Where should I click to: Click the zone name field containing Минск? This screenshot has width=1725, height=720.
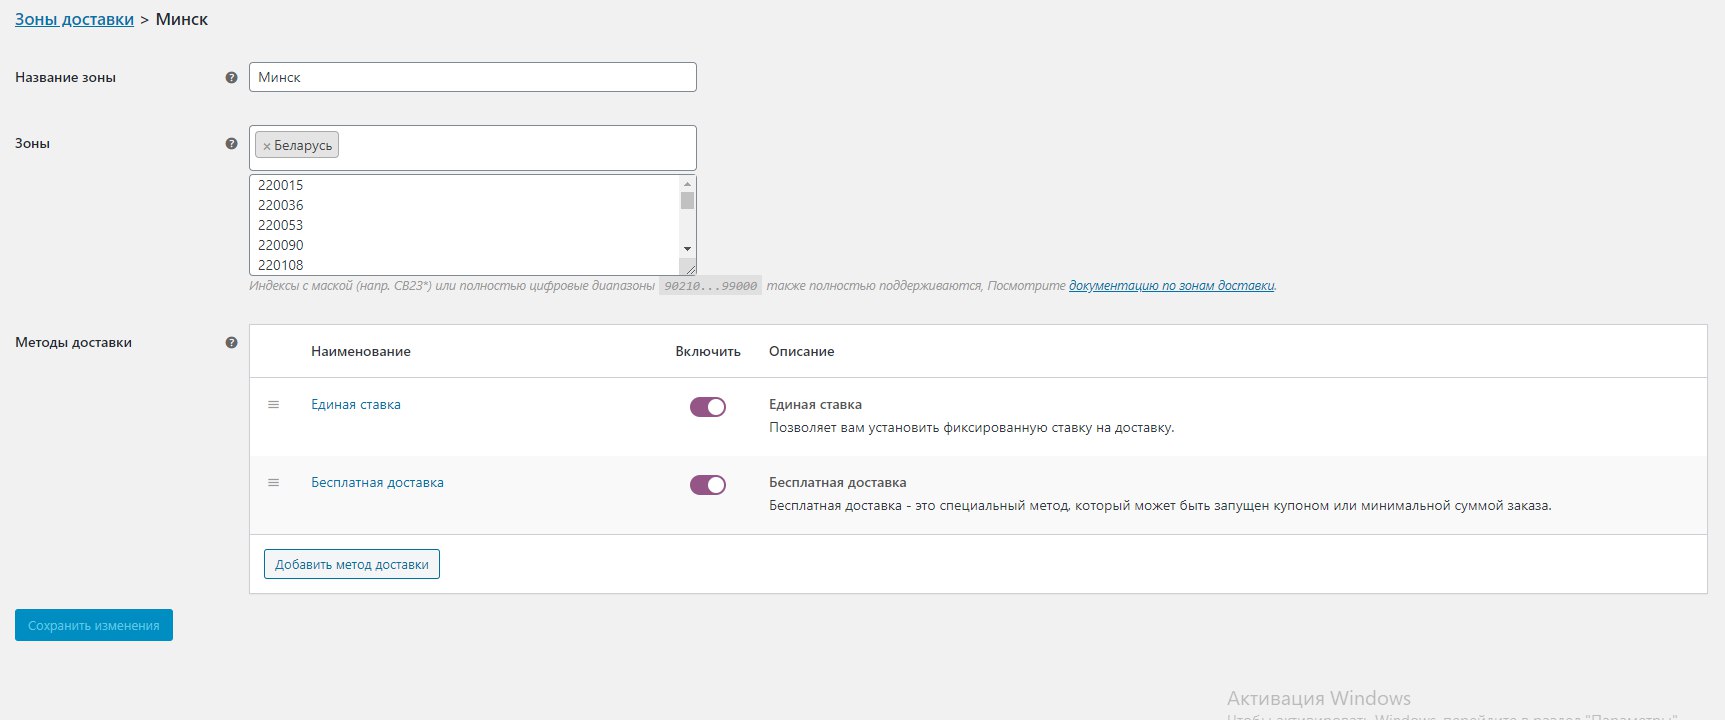[472, 77]
